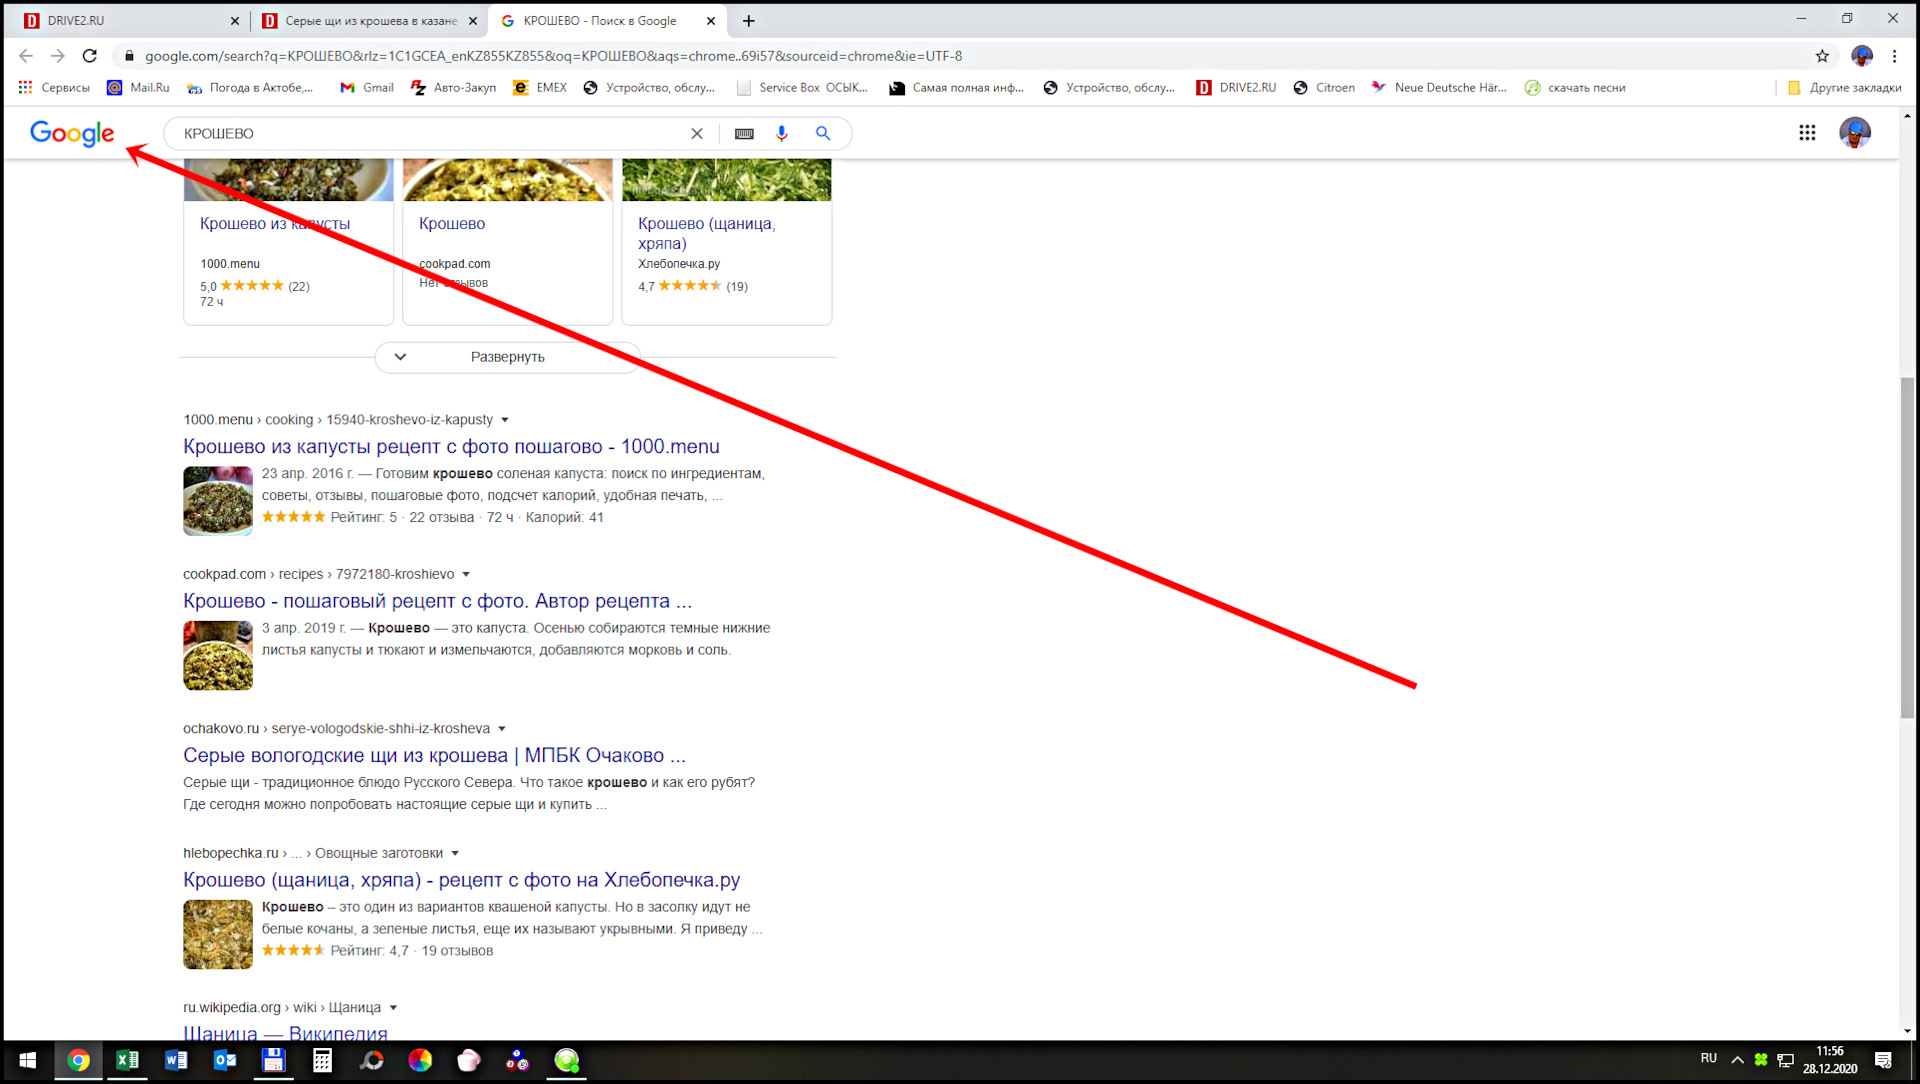Screen dimensions: 1920x1084
Task: Open the Сервисы apps shortcut in bookmarks bar
Action: tap(54, 88)
